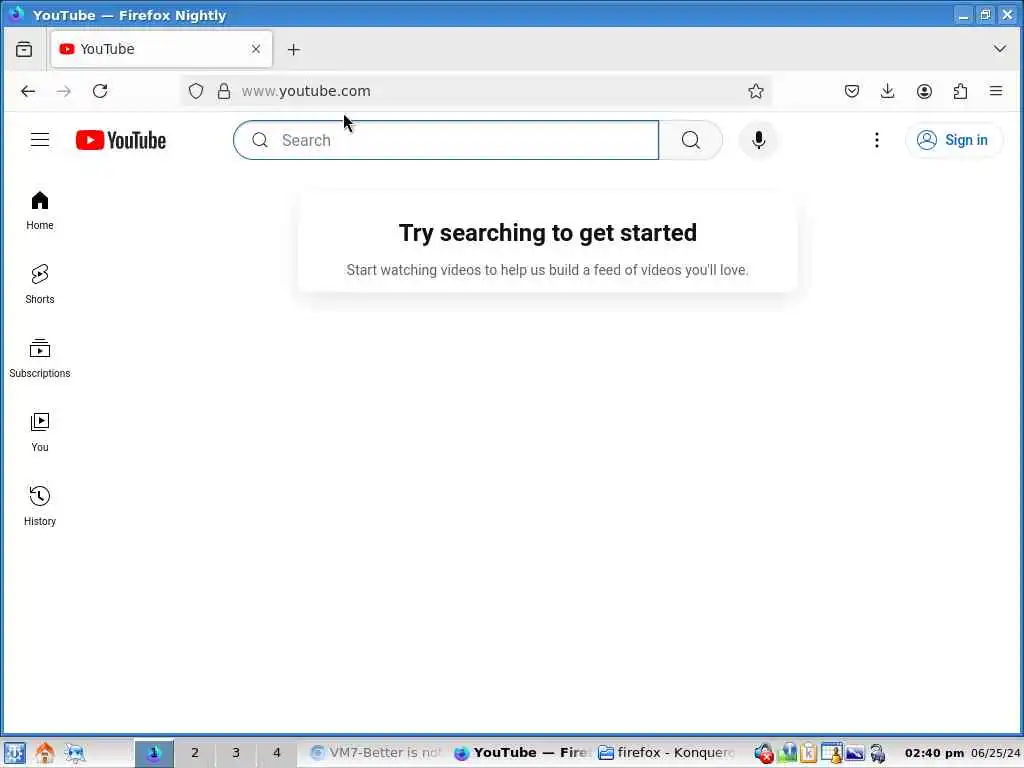Open tracking protection shield icon
The image size is (1024, 768).
coord(196,91)
